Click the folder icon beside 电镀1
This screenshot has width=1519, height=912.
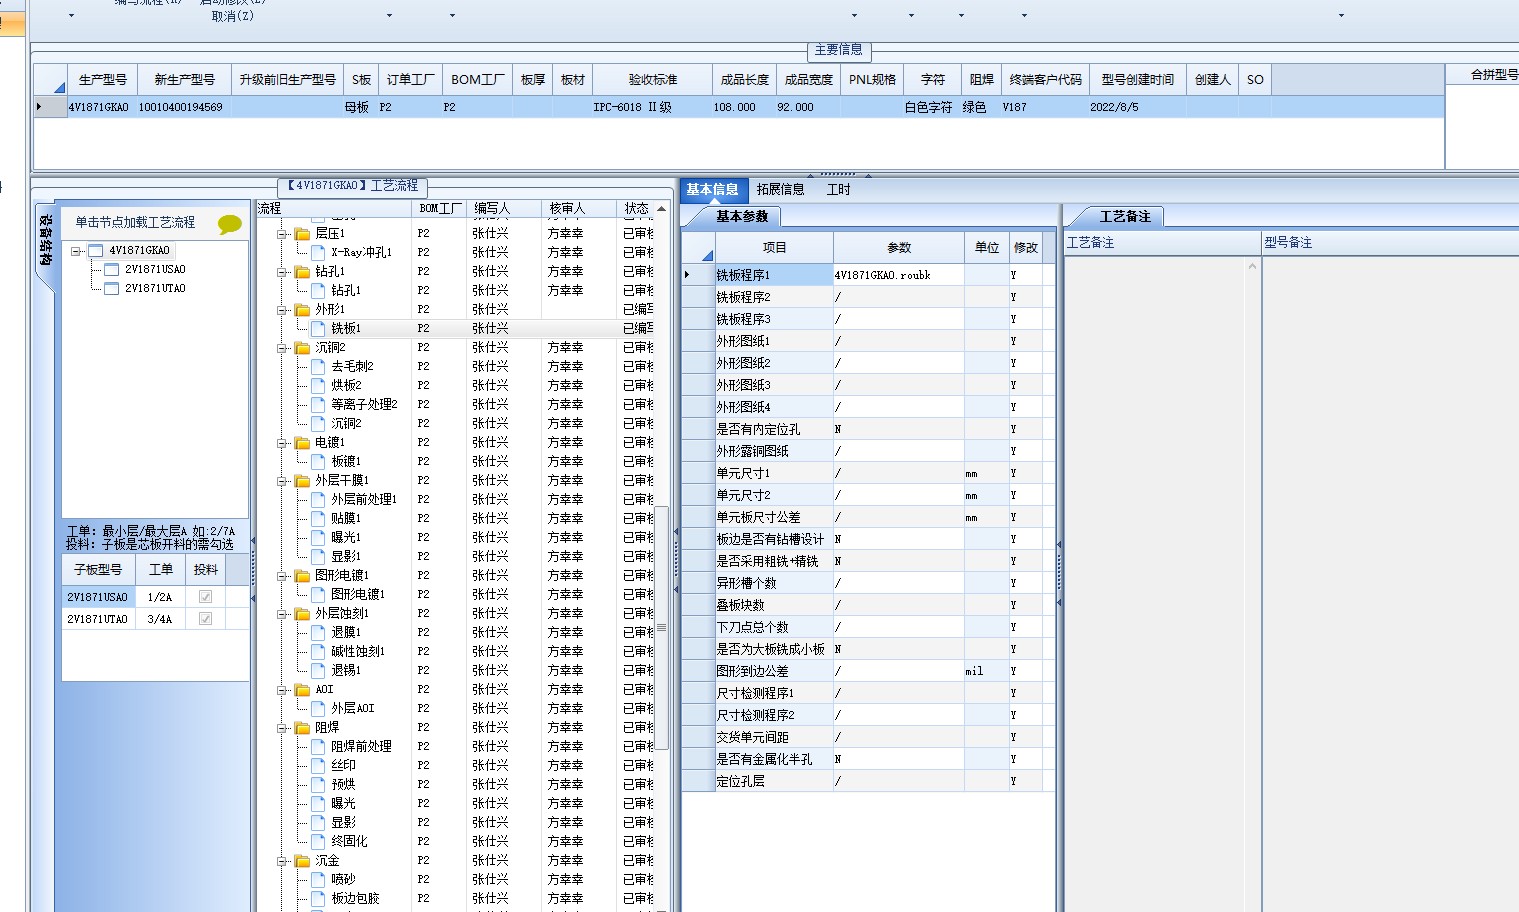pyautogui.click(x=302, y=442)
